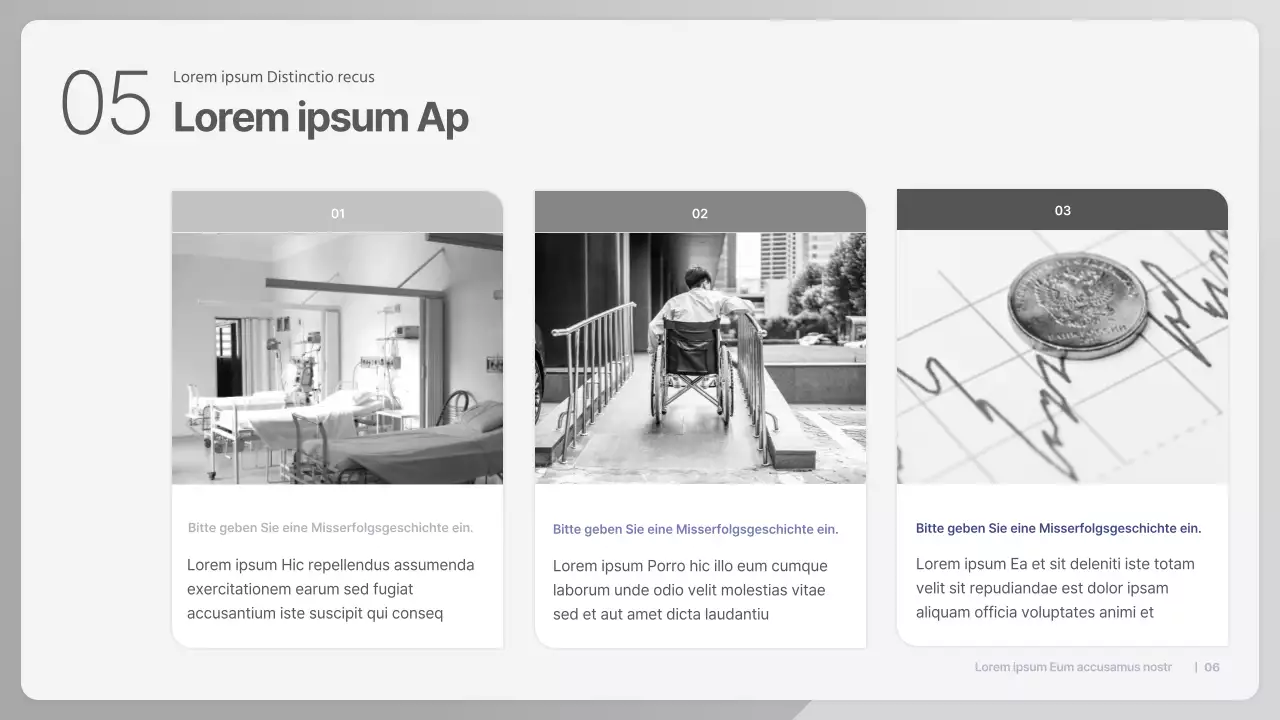
Task: Click the 'Porro hic illo eum' body text
Action: [690, 590]
